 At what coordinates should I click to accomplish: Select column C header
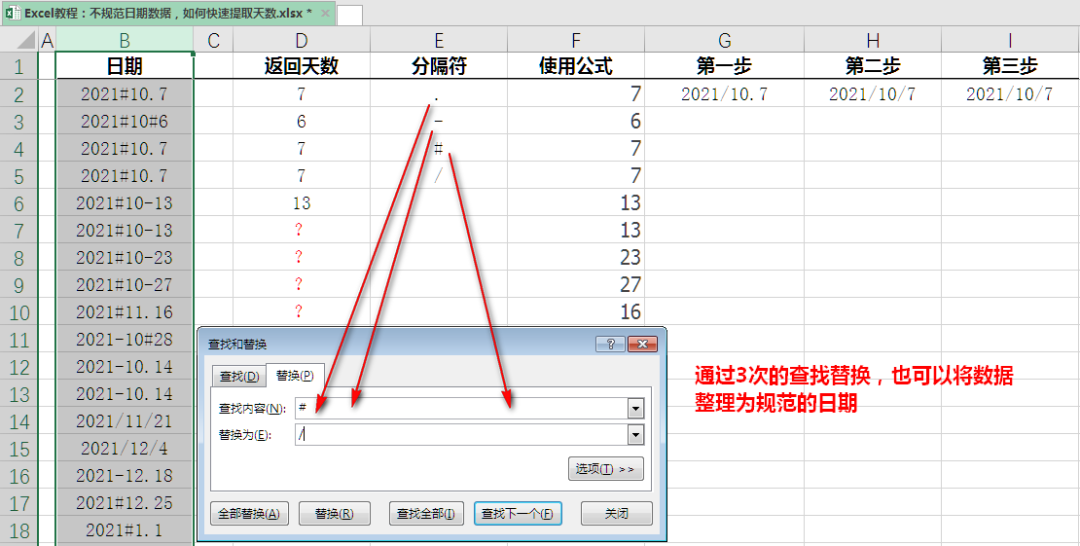[x=214, y=41]
